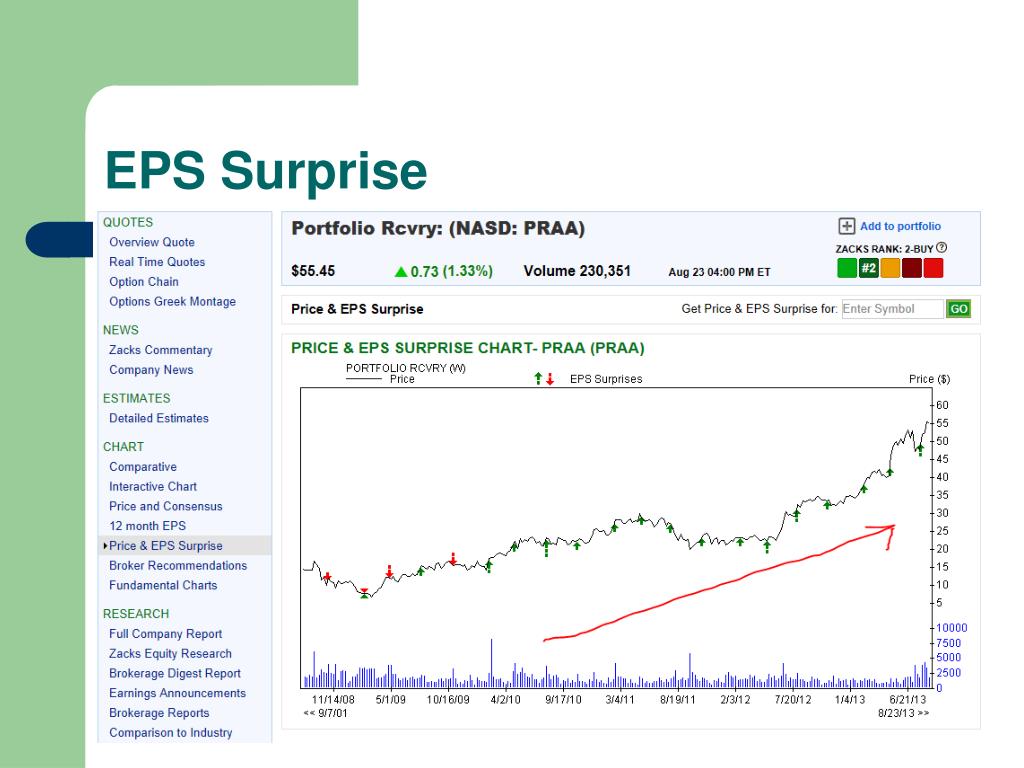The height and width of the screenshot is (768, 1024).
Task: Click the NEWS section heading
Action: pyautogui.click(x=121, y=330)
